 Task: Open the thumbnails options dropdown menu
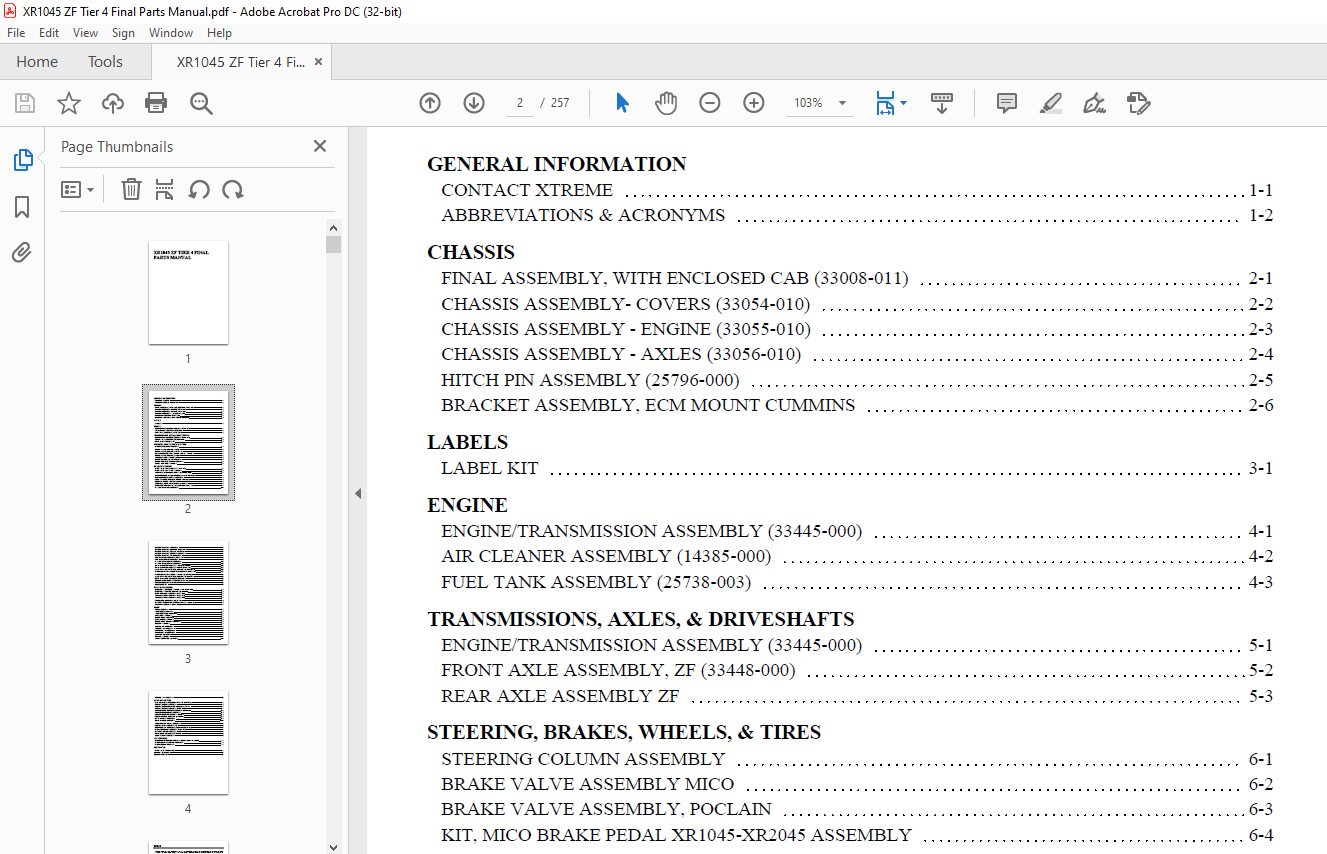(77, 189)
